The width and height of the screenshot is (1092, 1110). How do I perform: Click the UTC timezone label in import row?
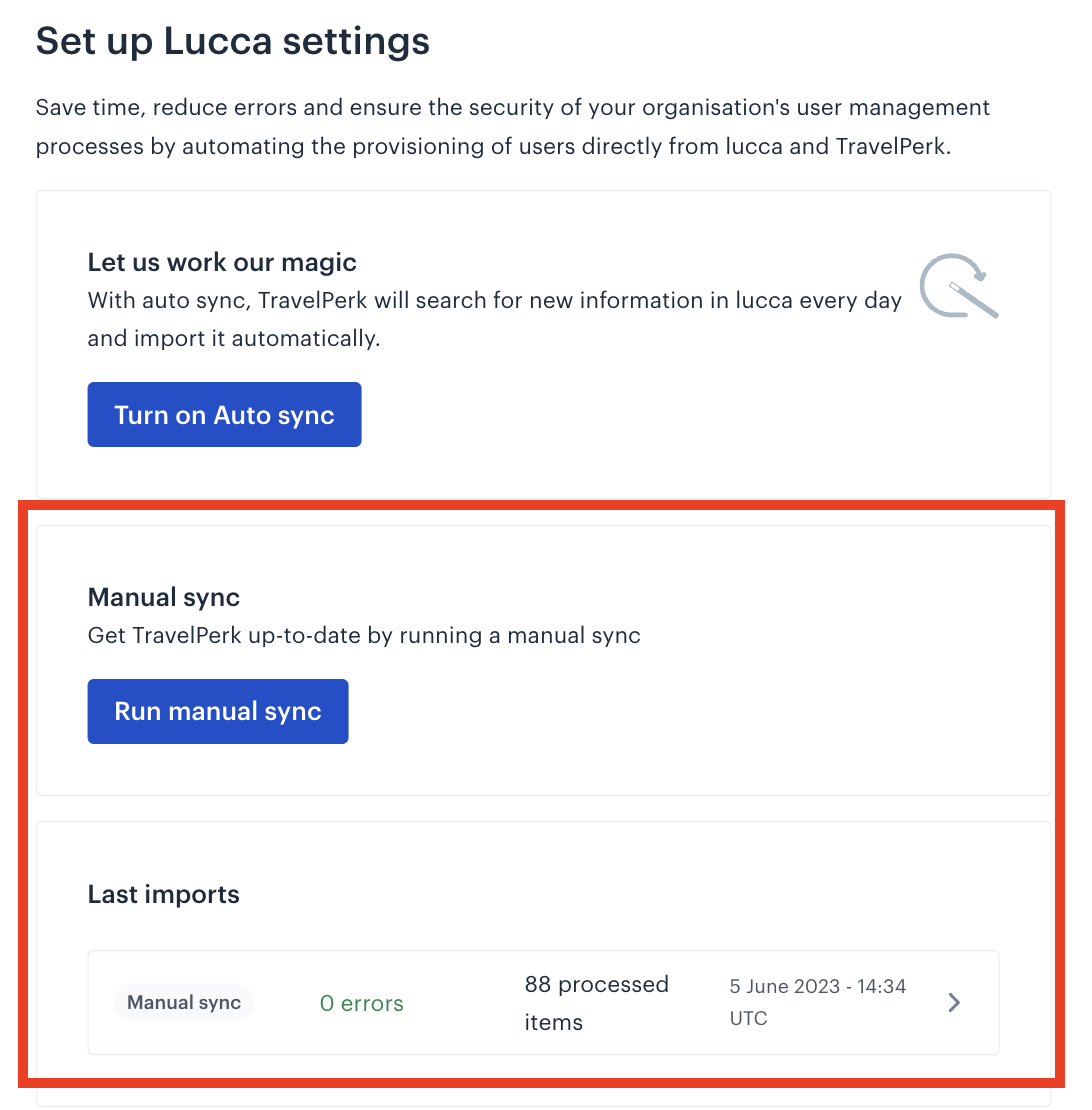click(x=748, y=1019)
